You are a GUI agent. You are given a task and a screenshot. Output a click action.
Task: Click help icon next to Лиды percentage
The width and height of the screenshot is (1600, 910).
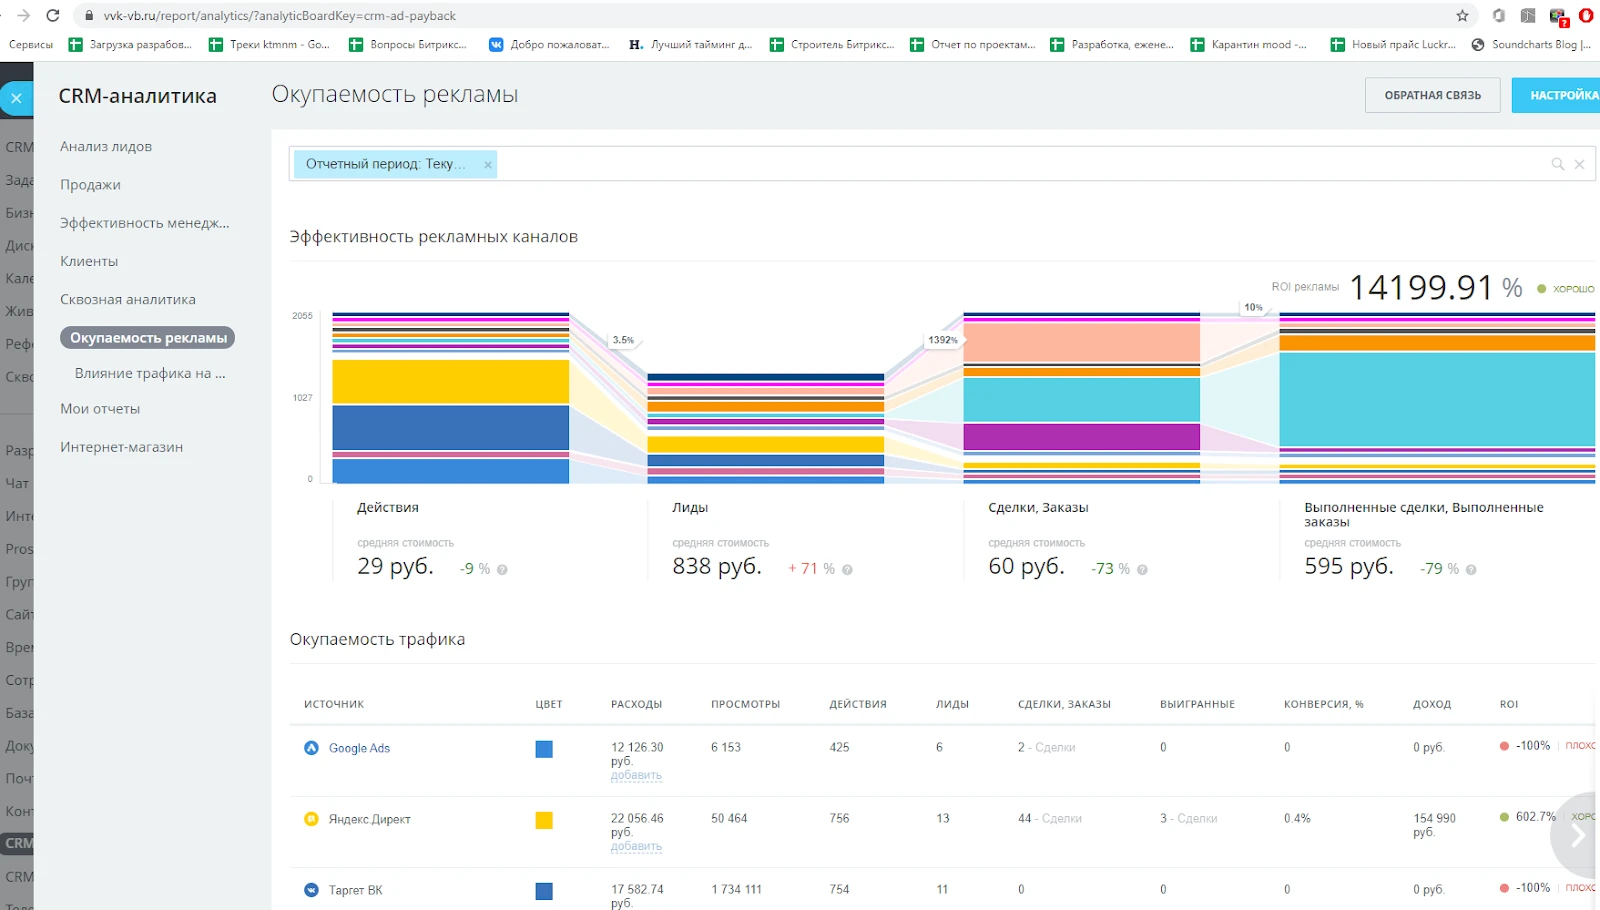click(x=847, y=570)
